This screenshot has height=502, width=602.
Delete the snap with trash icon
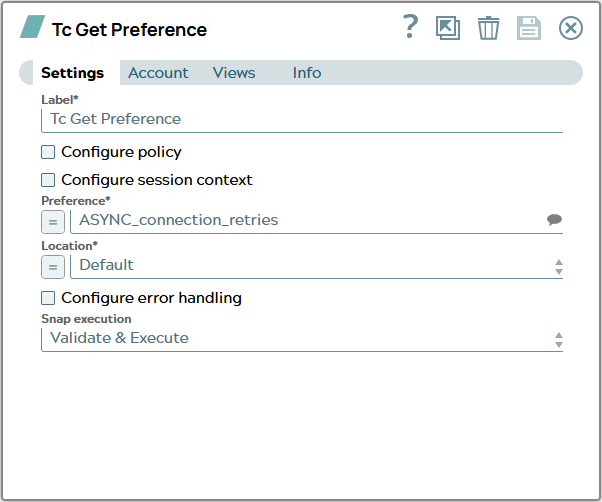(x=488, y=28)
